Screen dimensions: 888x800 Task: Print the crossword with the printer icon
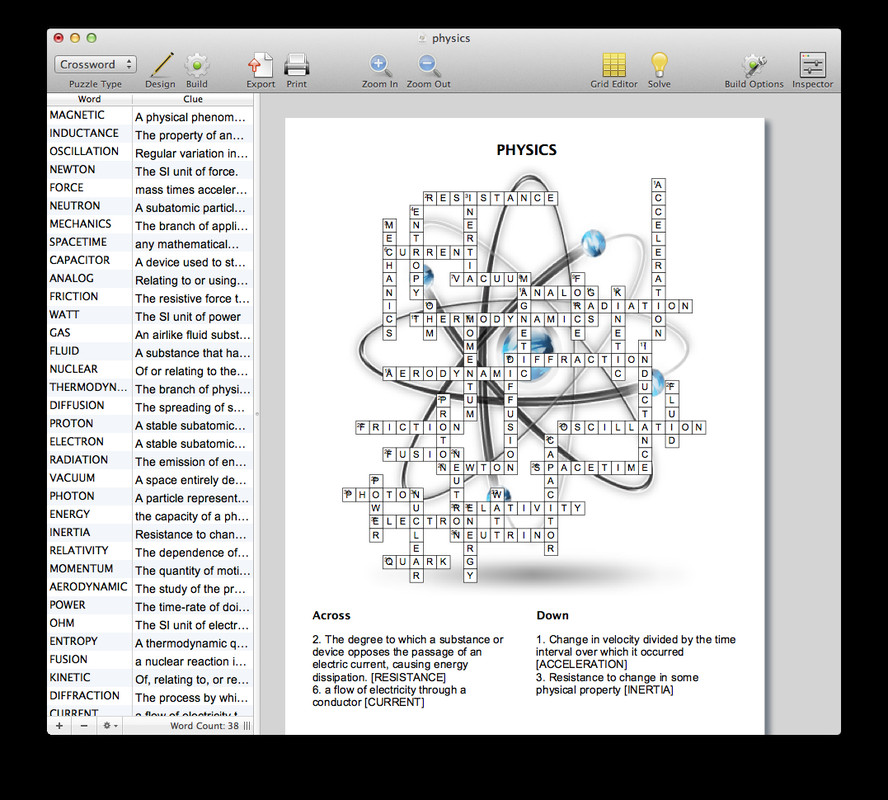(x=296, y=70)
